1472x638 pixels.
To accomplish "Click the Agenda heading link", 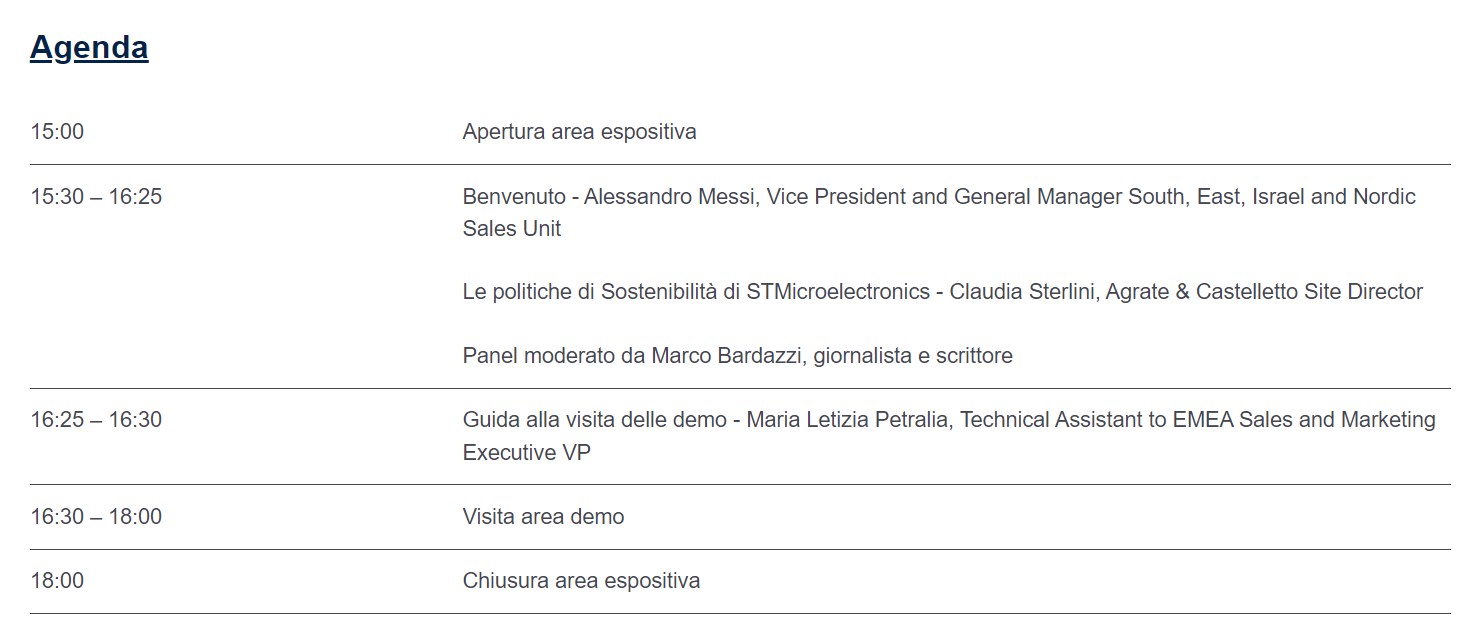I will click(89, 47).
